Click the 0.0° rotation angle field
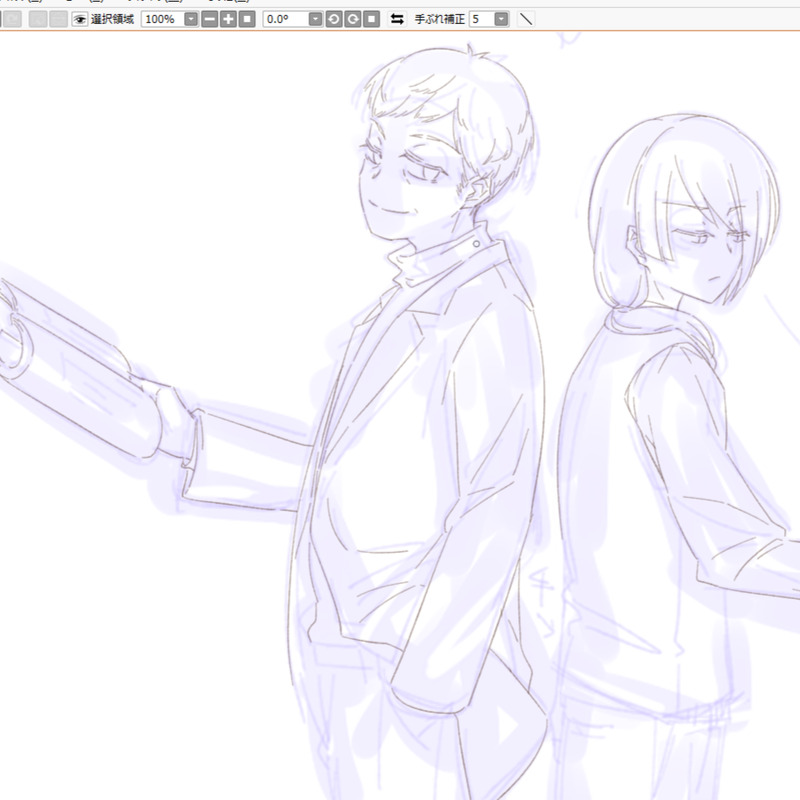This screenshot has height=800, width=800. [x=286, y=19]
